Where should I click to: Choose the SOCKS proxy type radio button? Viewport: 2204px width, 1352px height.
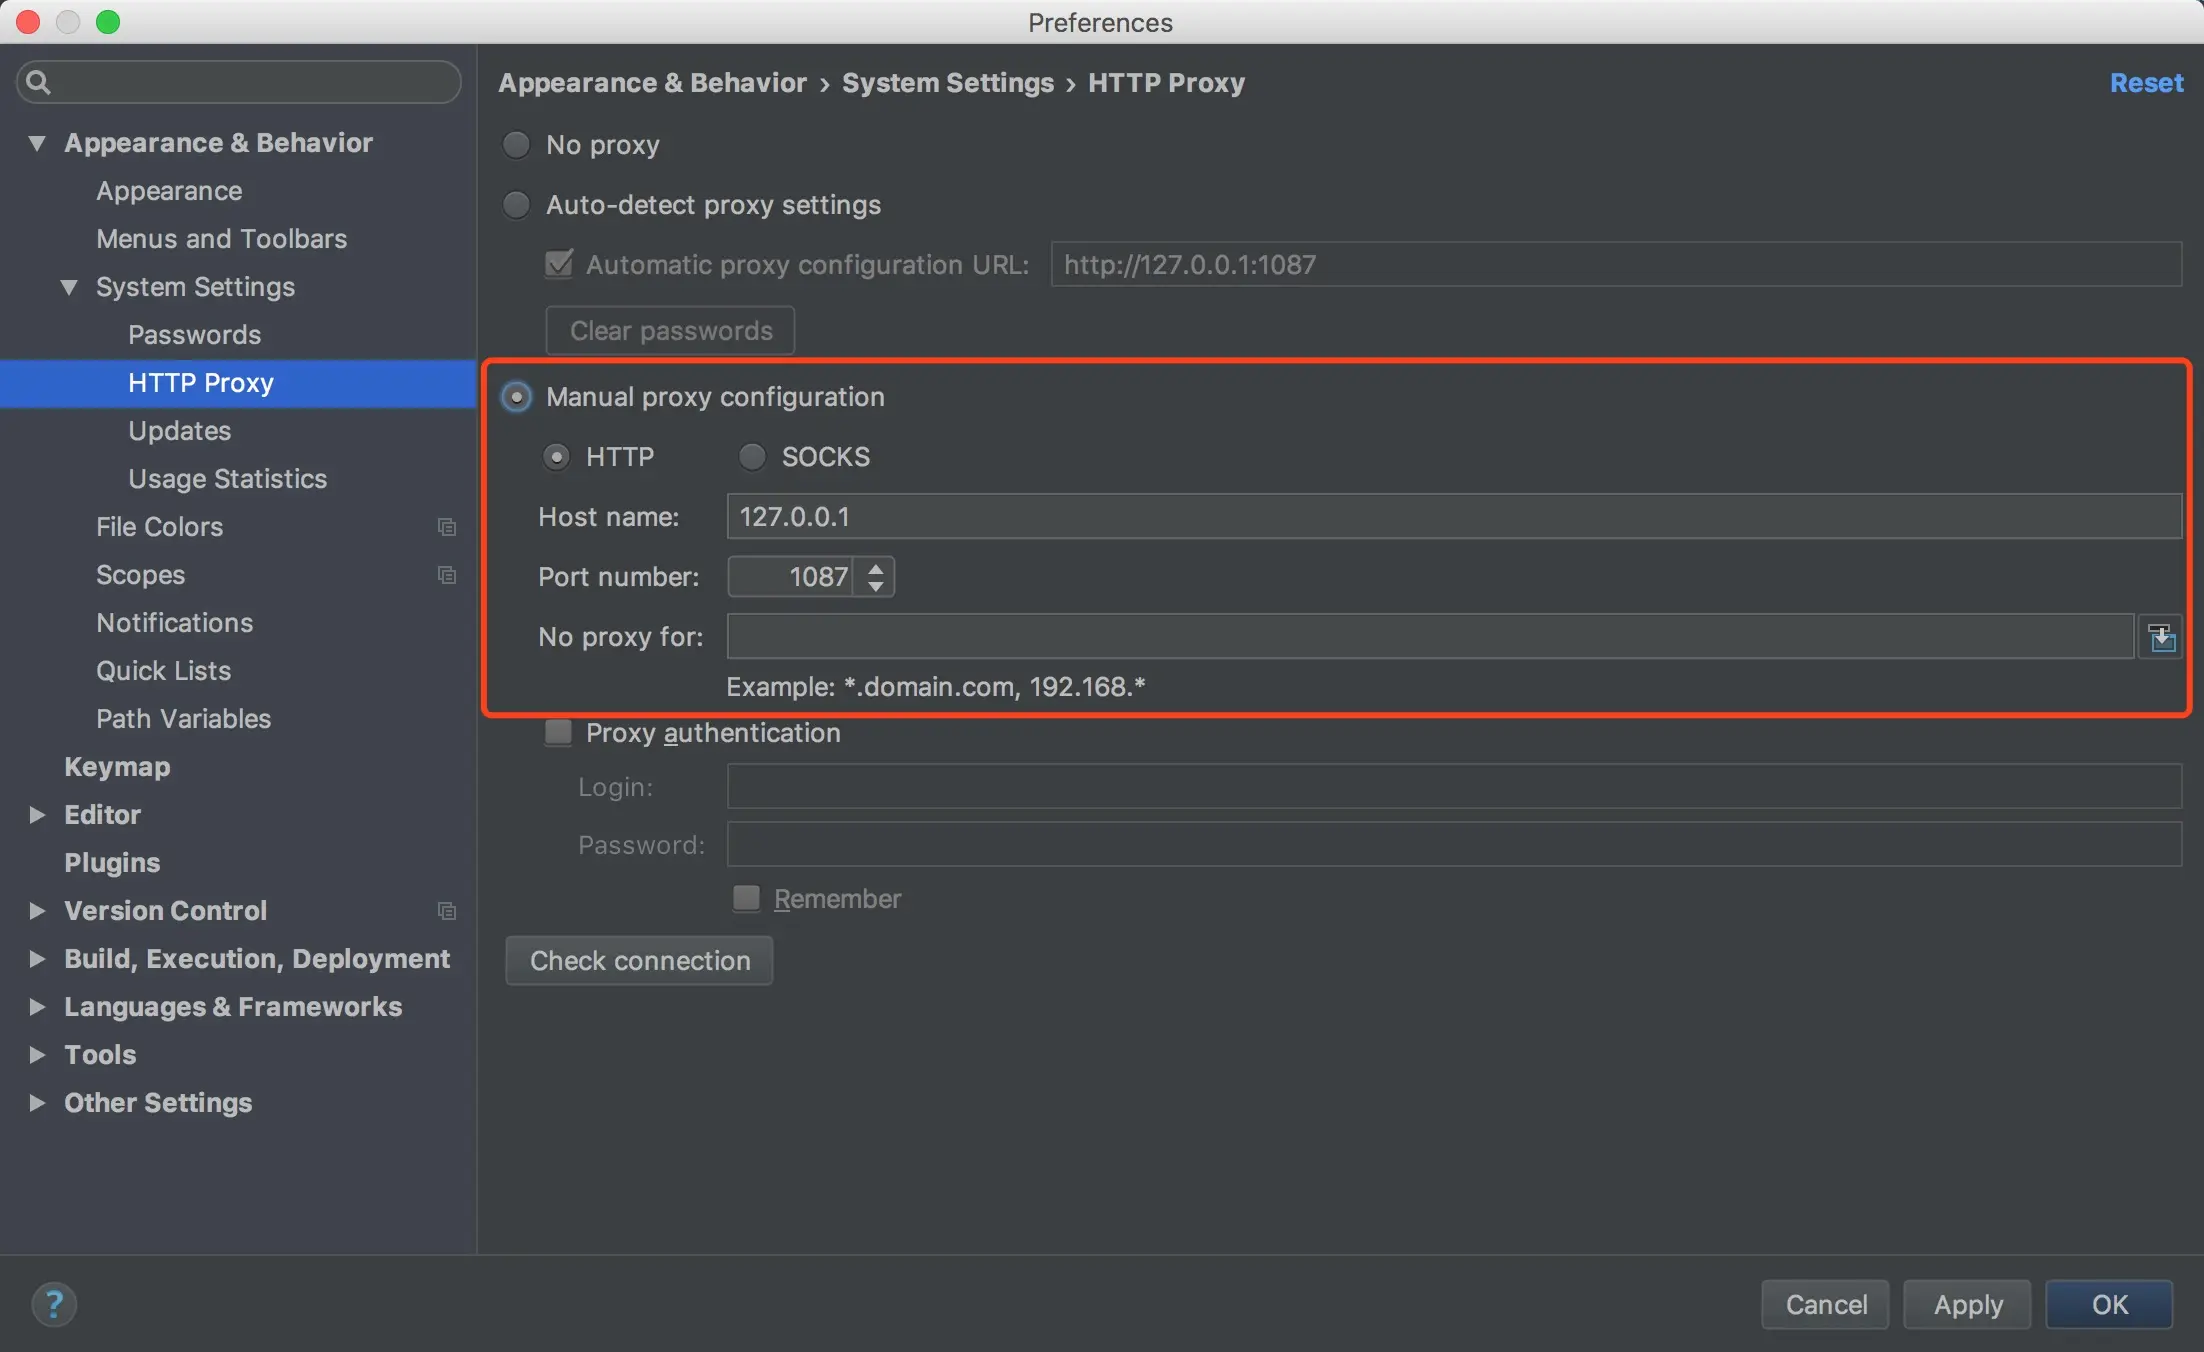coord(752,457)
